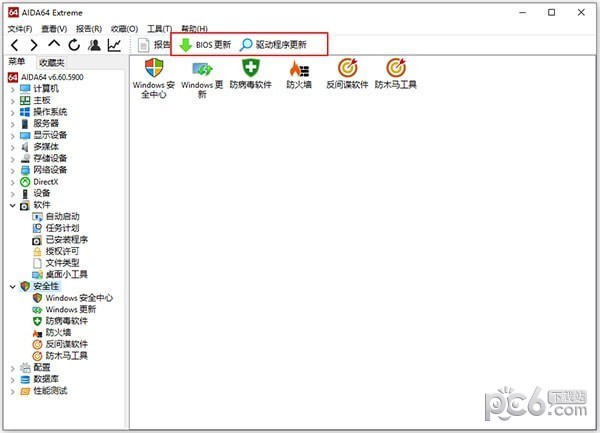Expand the 计算机 tree node
This screenshot has width=600, height=433.
point(12,89)
